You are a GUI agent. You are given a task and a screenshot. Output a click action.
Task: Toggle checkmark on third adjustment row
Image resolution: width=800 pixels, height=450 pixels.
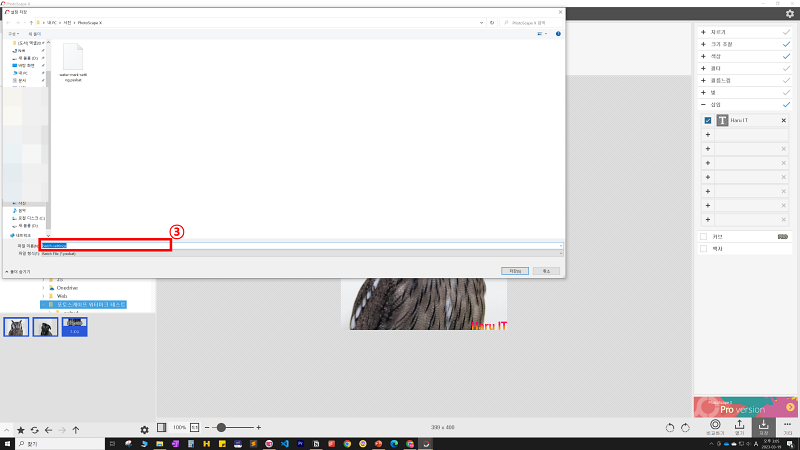(786, 56)
